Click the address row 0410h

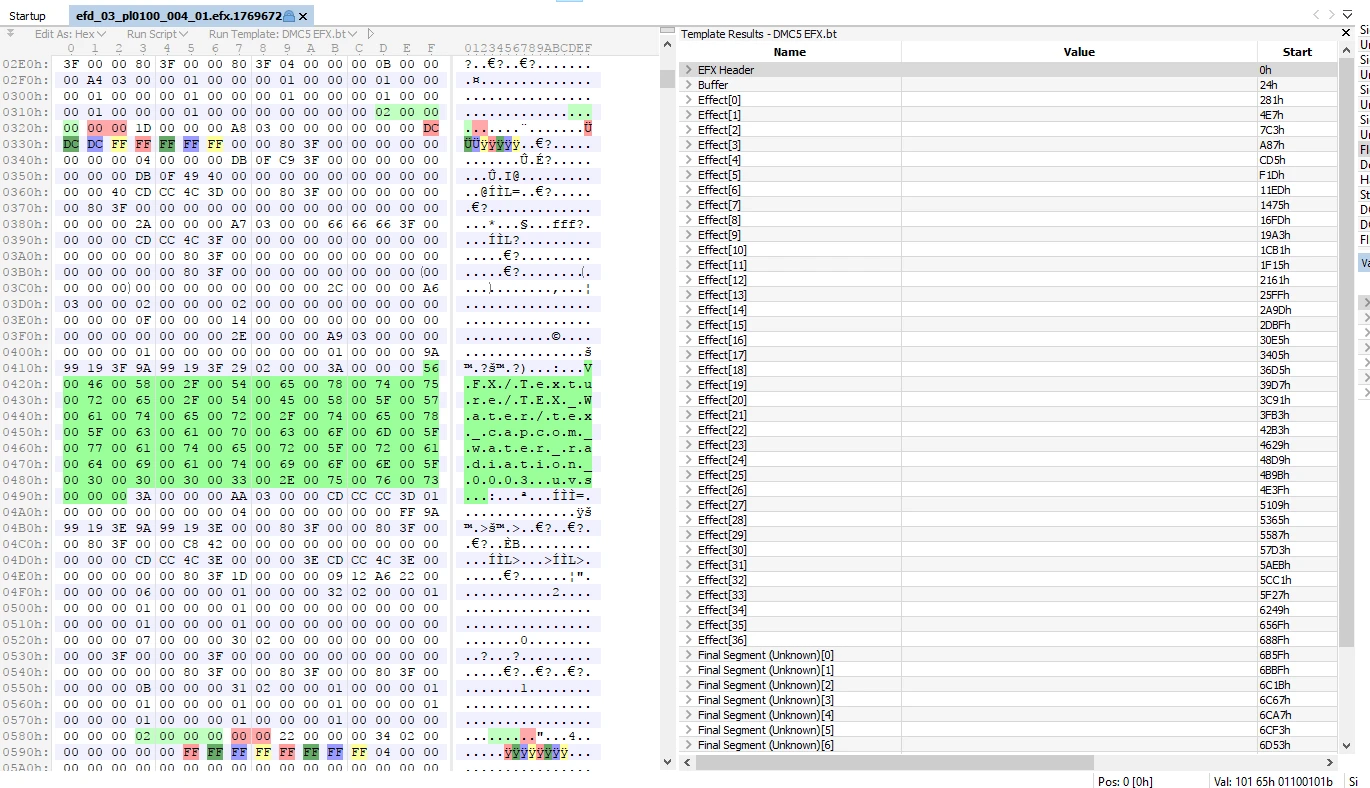click(24, 368)
